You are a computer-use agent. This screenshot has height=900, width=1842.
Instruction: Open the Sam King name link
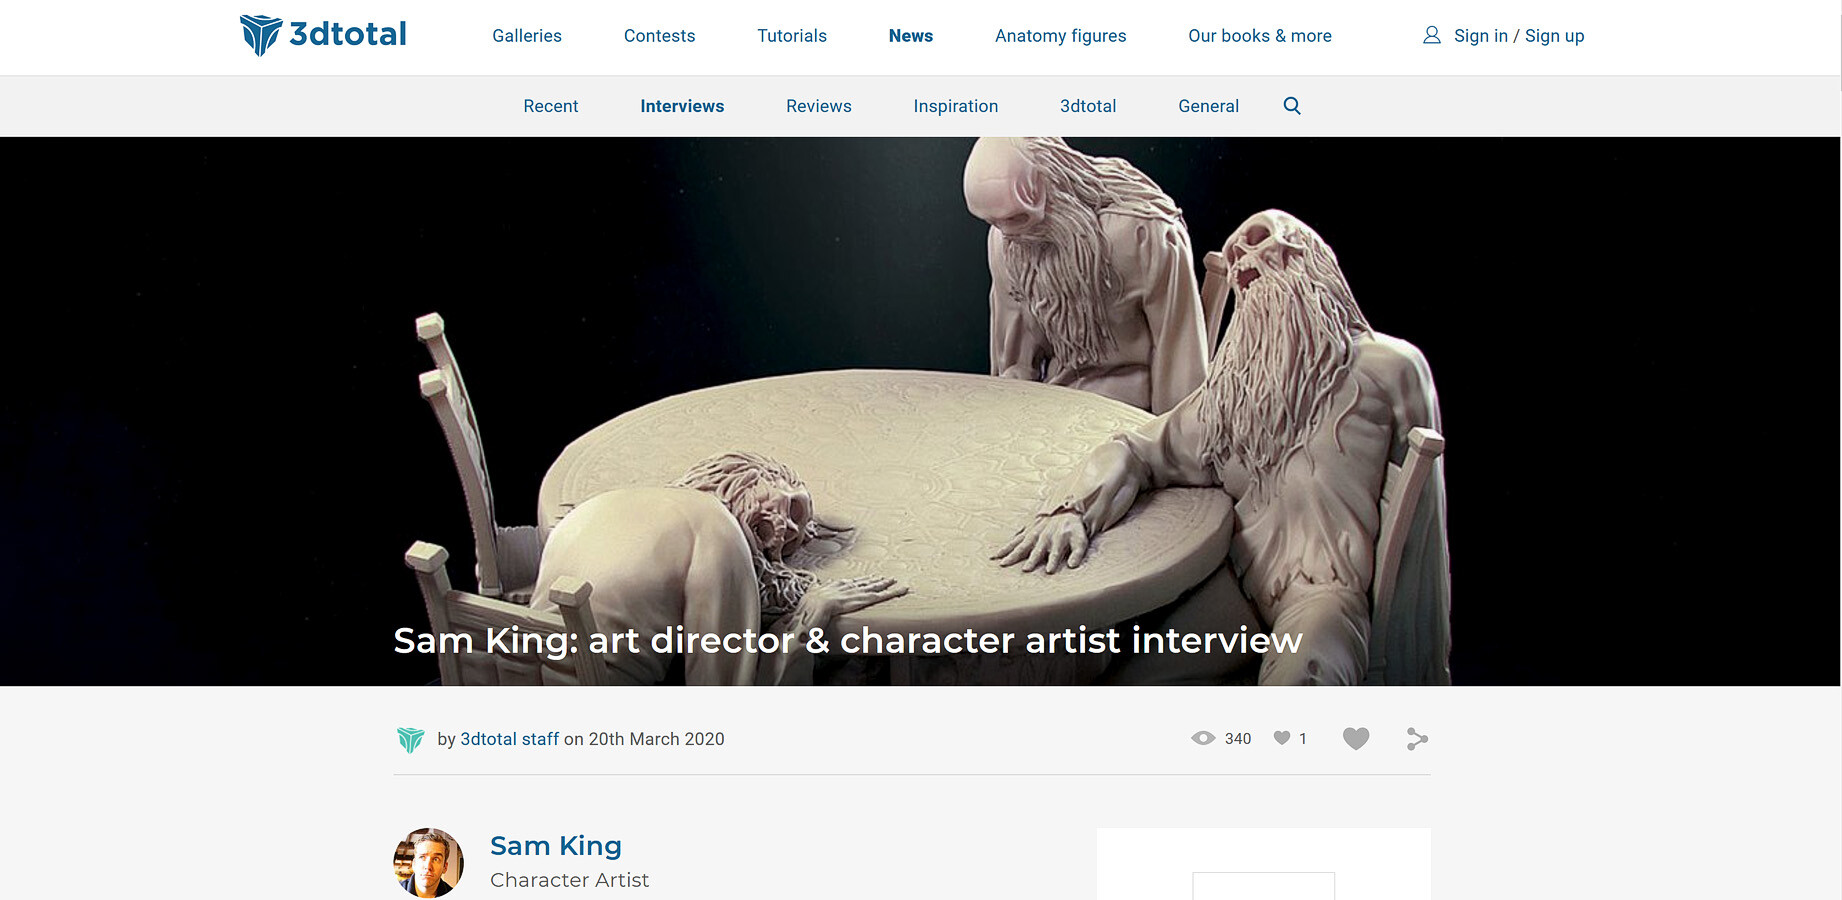(x=556, y=846)
